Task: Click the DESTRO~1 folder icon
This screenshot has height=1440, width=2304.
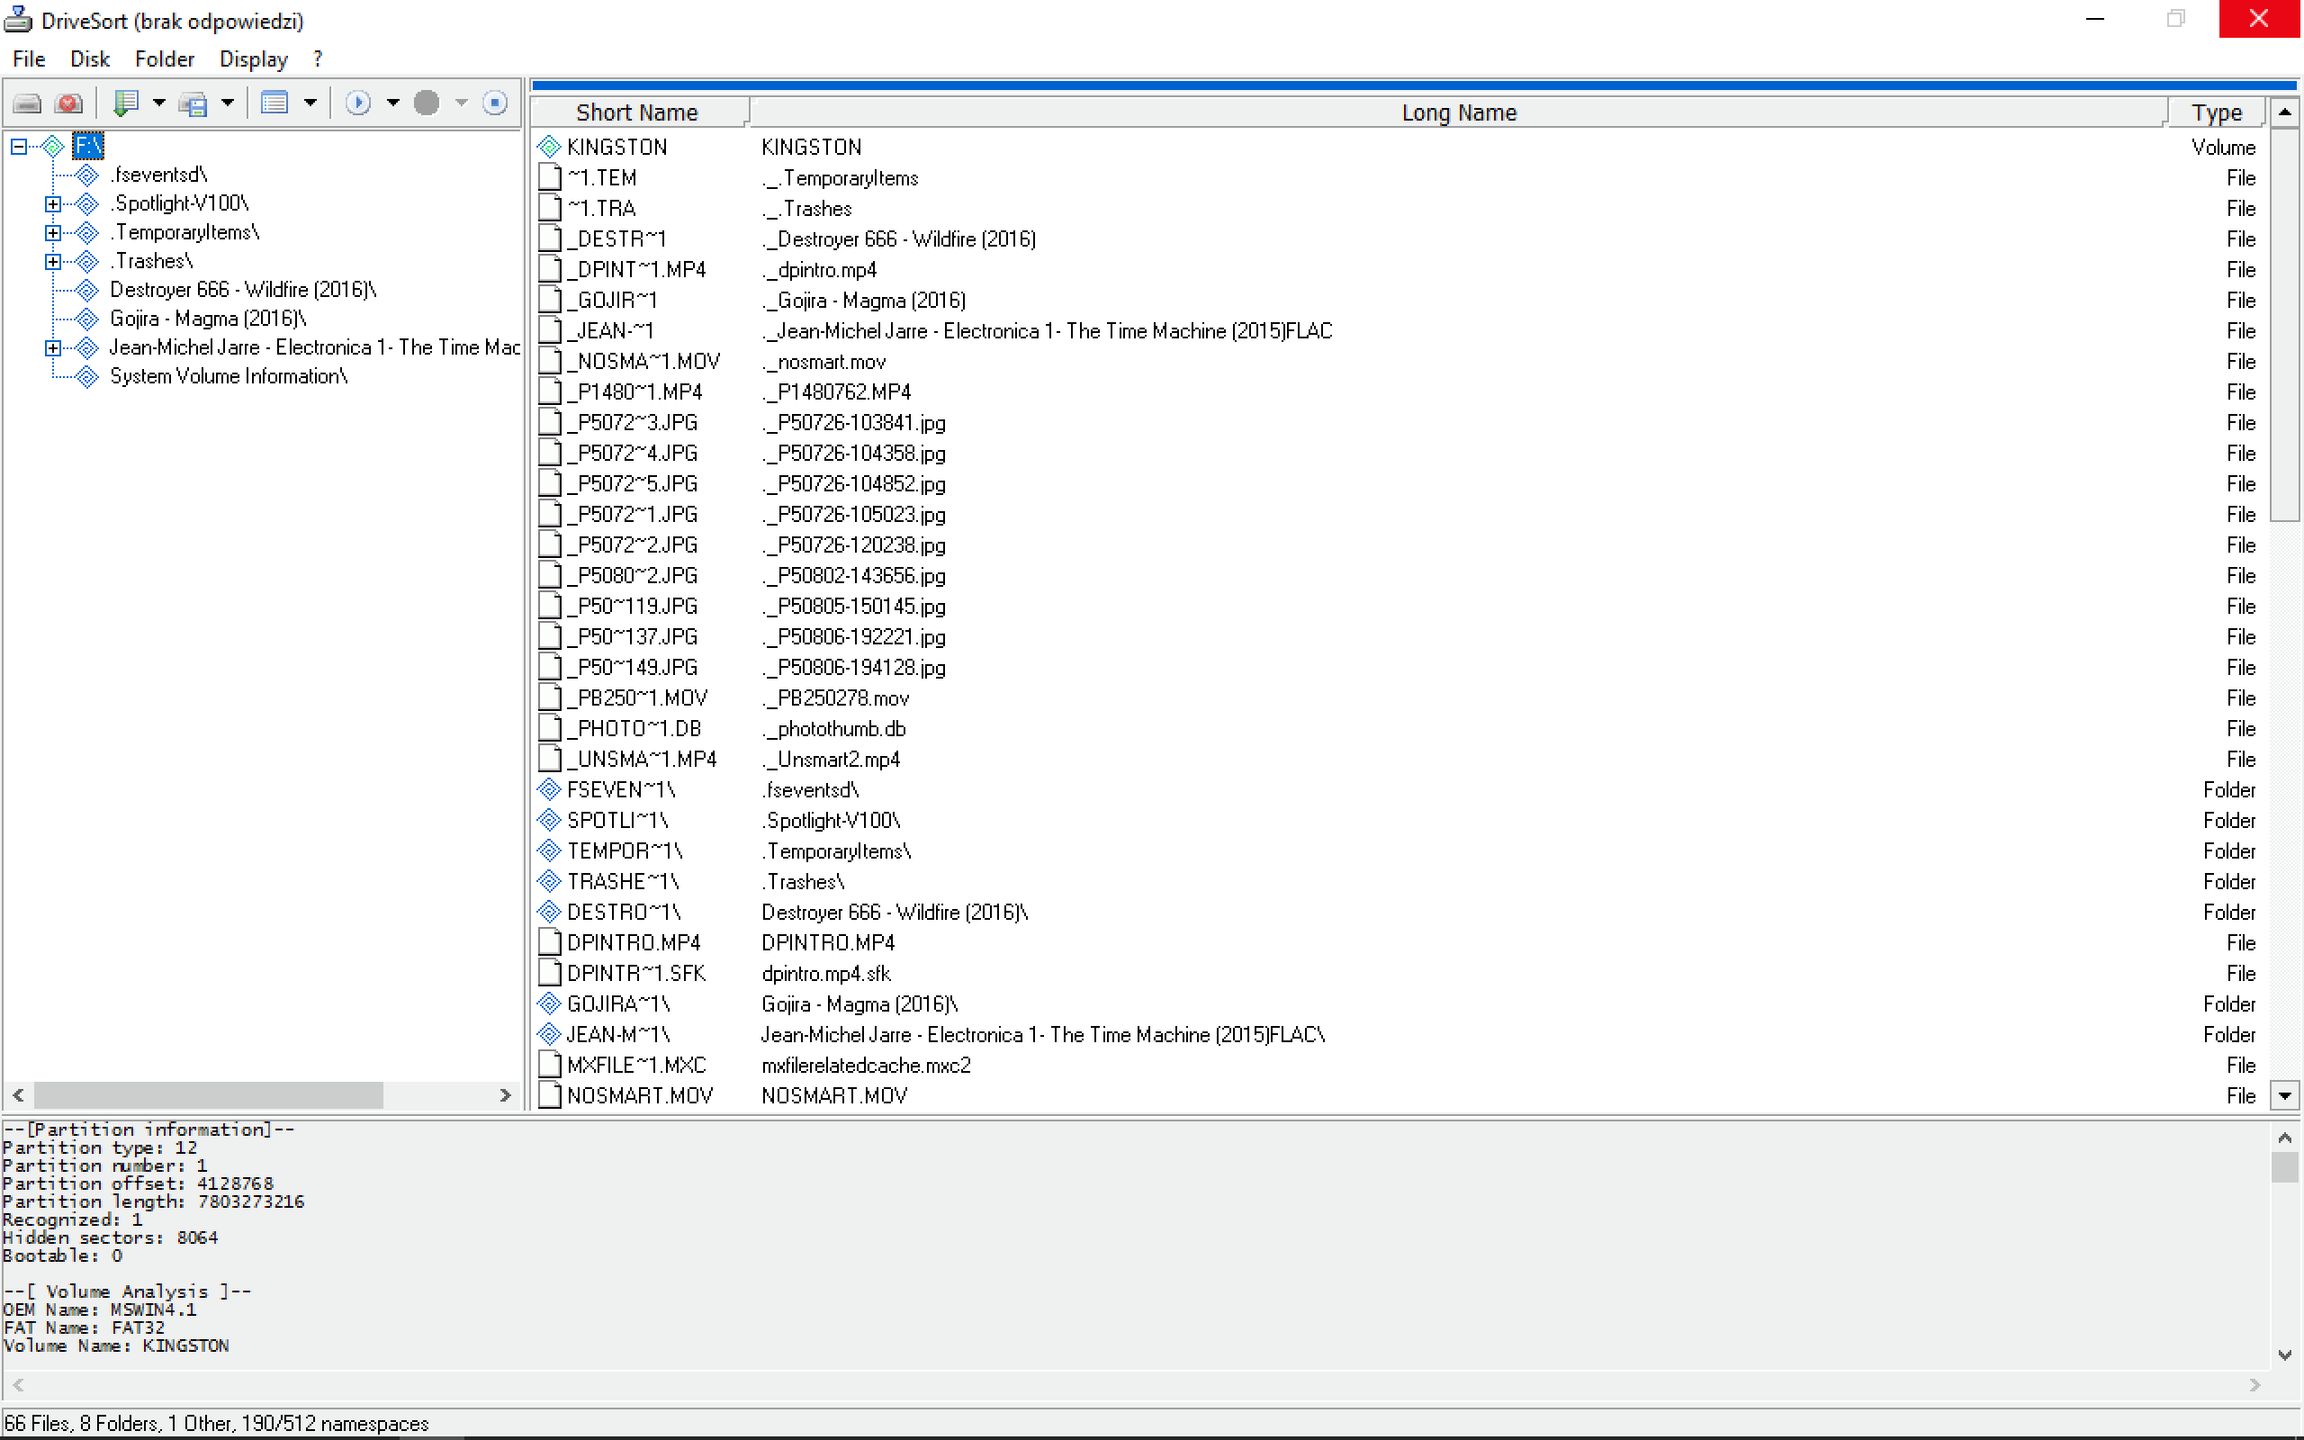Action: pos(549,912)
